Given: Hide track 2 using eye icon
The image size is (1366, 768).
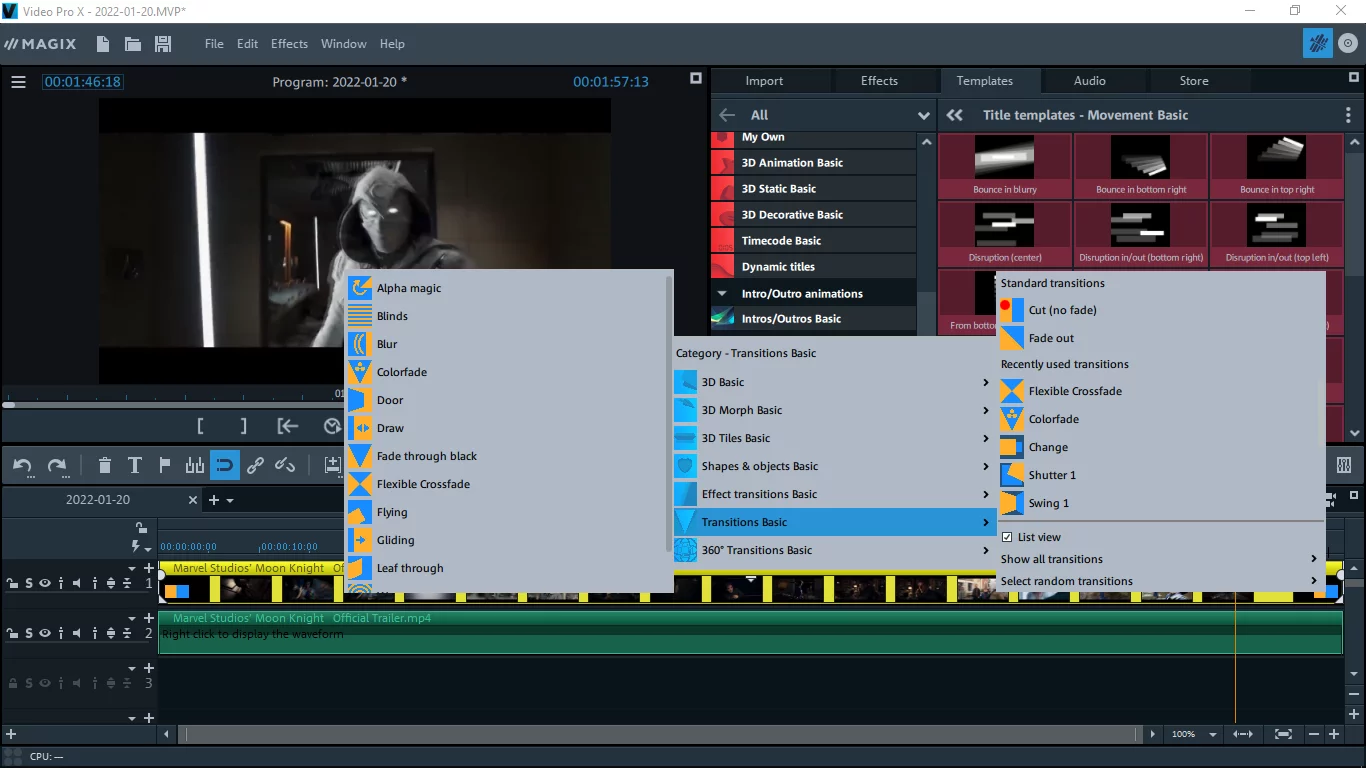Looking at the screenshot, I should tap(45, 633).
